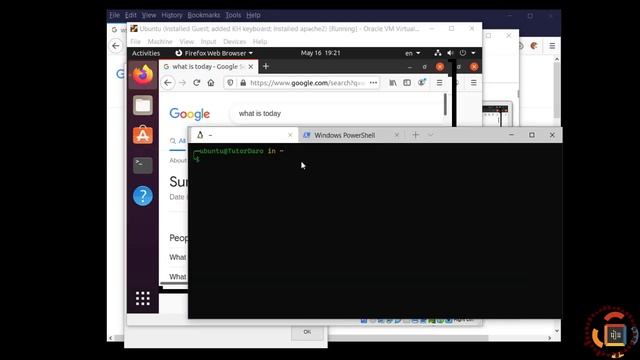Open the 'en' input language dropdown
The width and height of the screenshot is (640, 360).
[x=412, y=53]
